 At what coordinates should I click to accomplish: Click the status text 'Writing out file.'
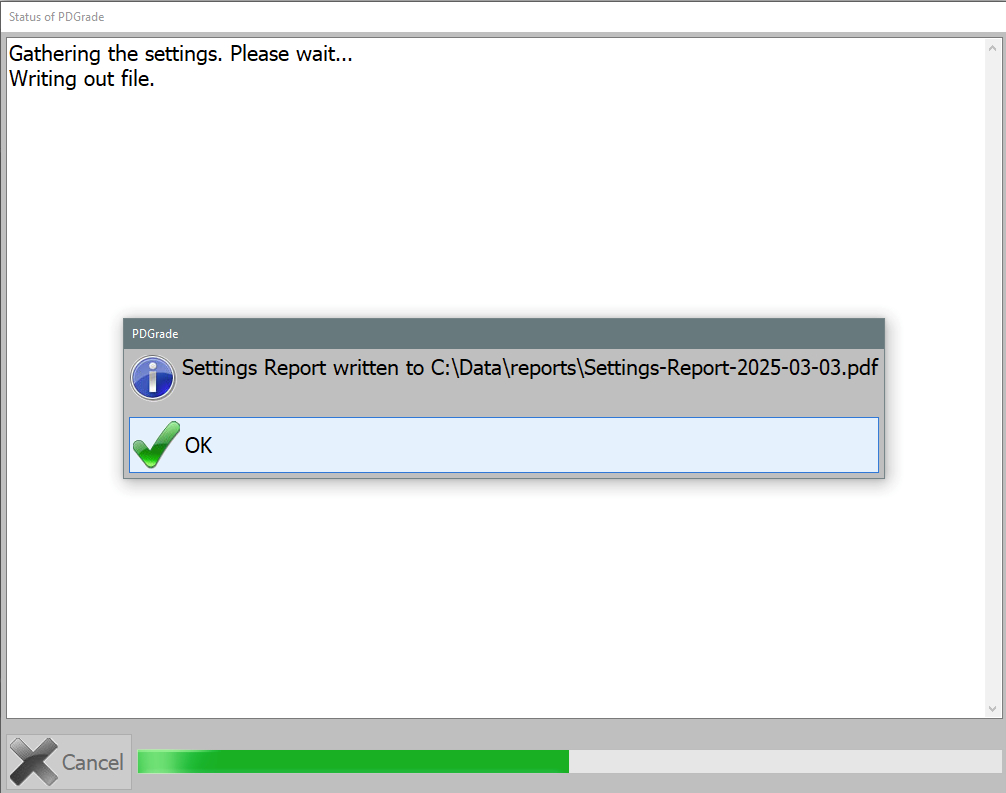[x=80, y=79]
